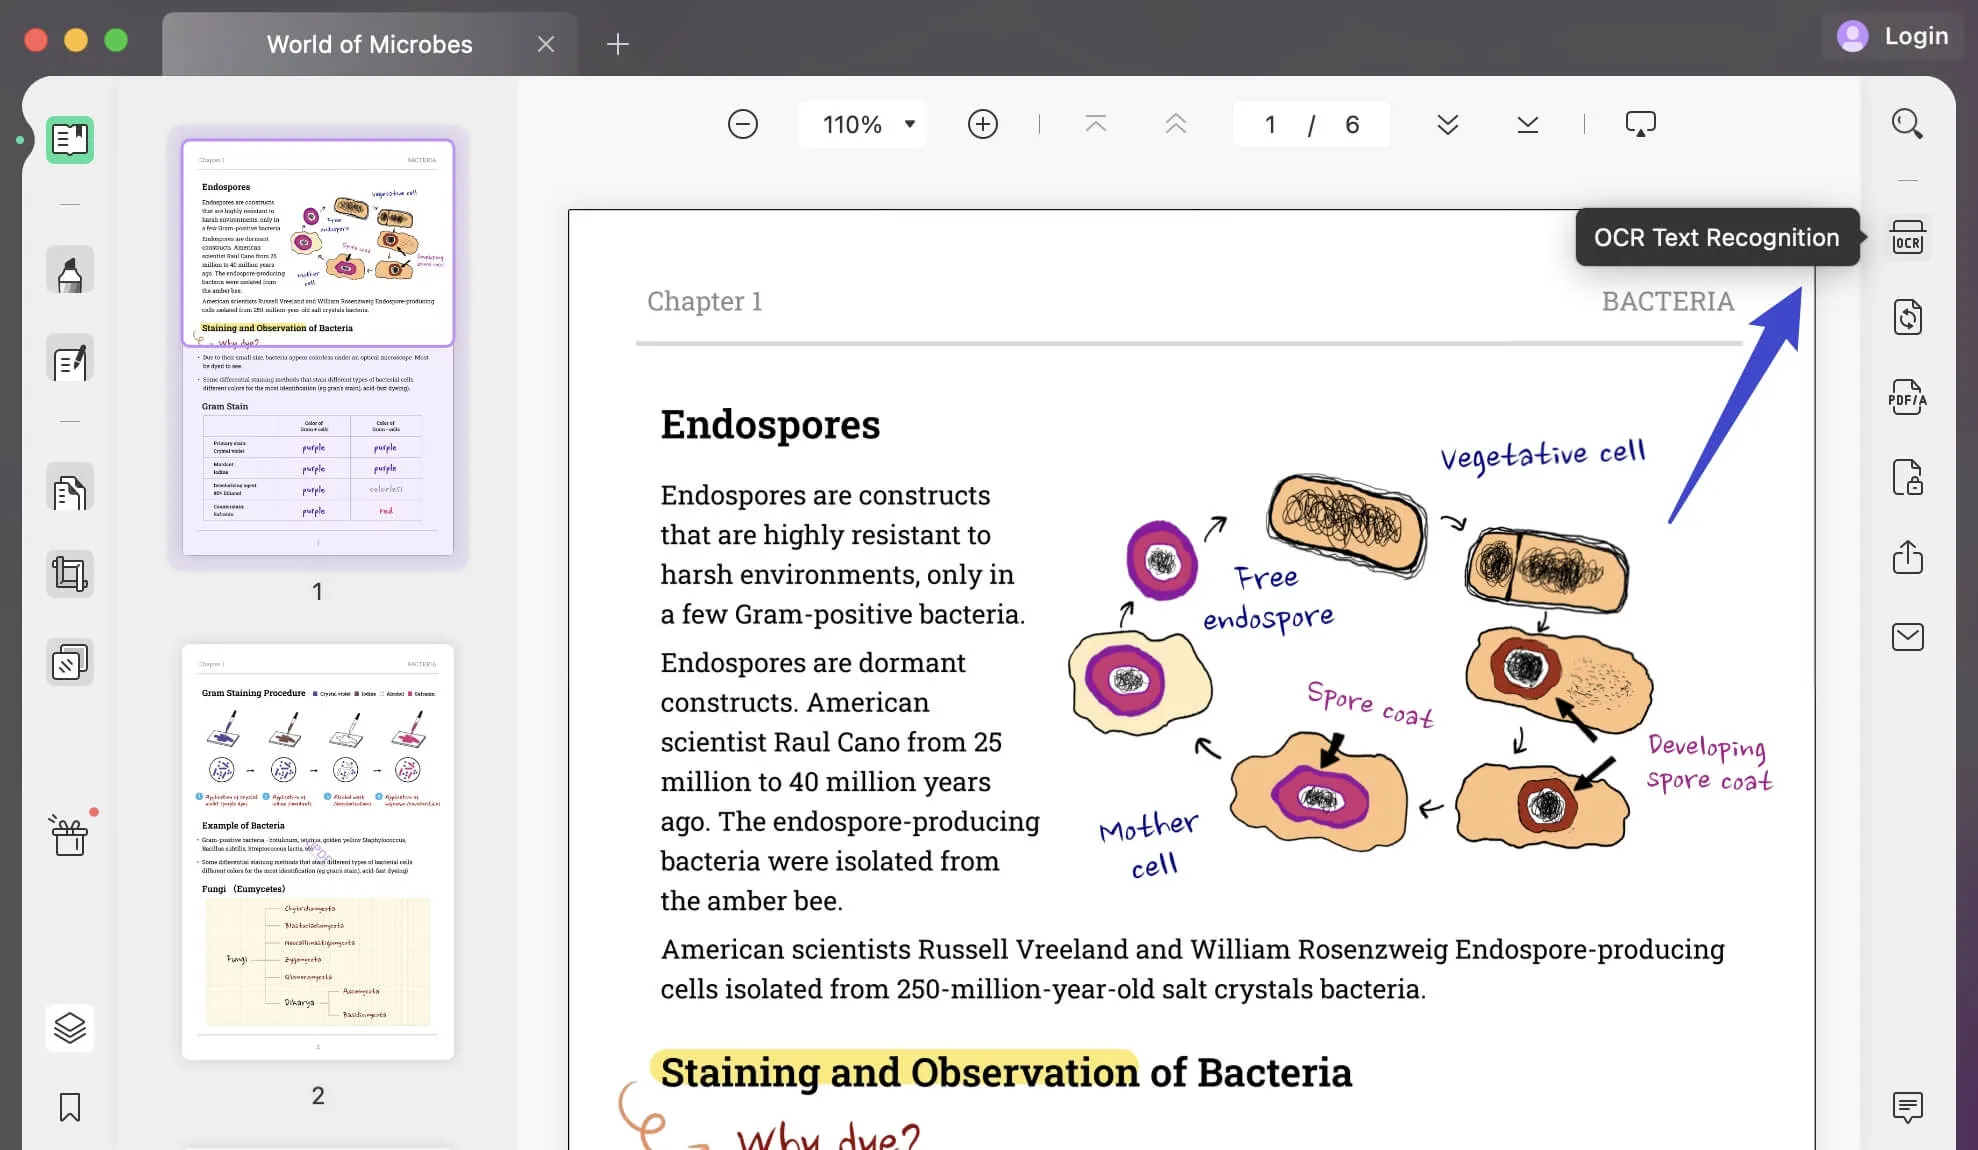Screen dimensions: 1978x1150
Task: Click the Convert PDF icon in right sidebar
Action: [x=1907, y=318]
